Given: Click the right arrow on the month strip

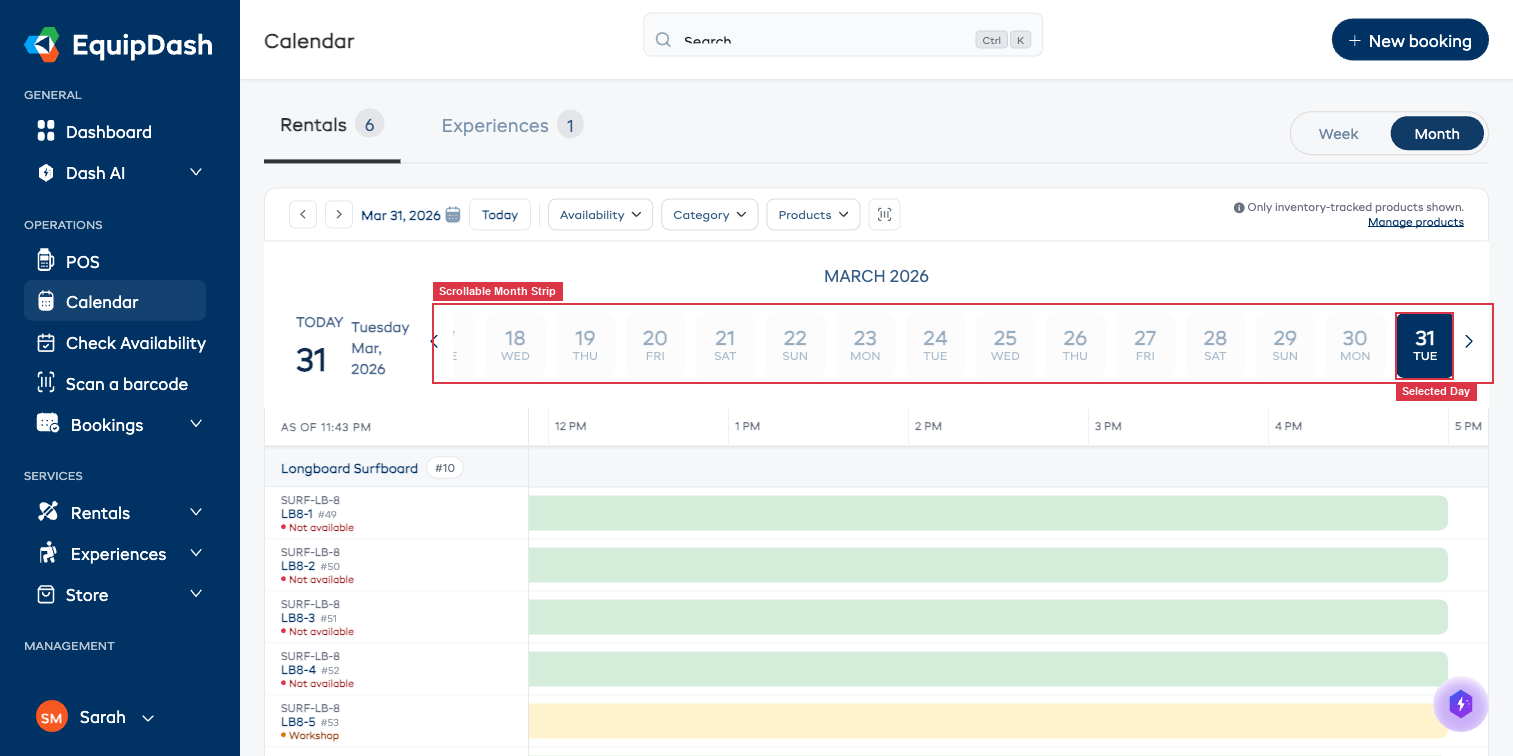Looking at the screenshot, I should coord(1468,341).
